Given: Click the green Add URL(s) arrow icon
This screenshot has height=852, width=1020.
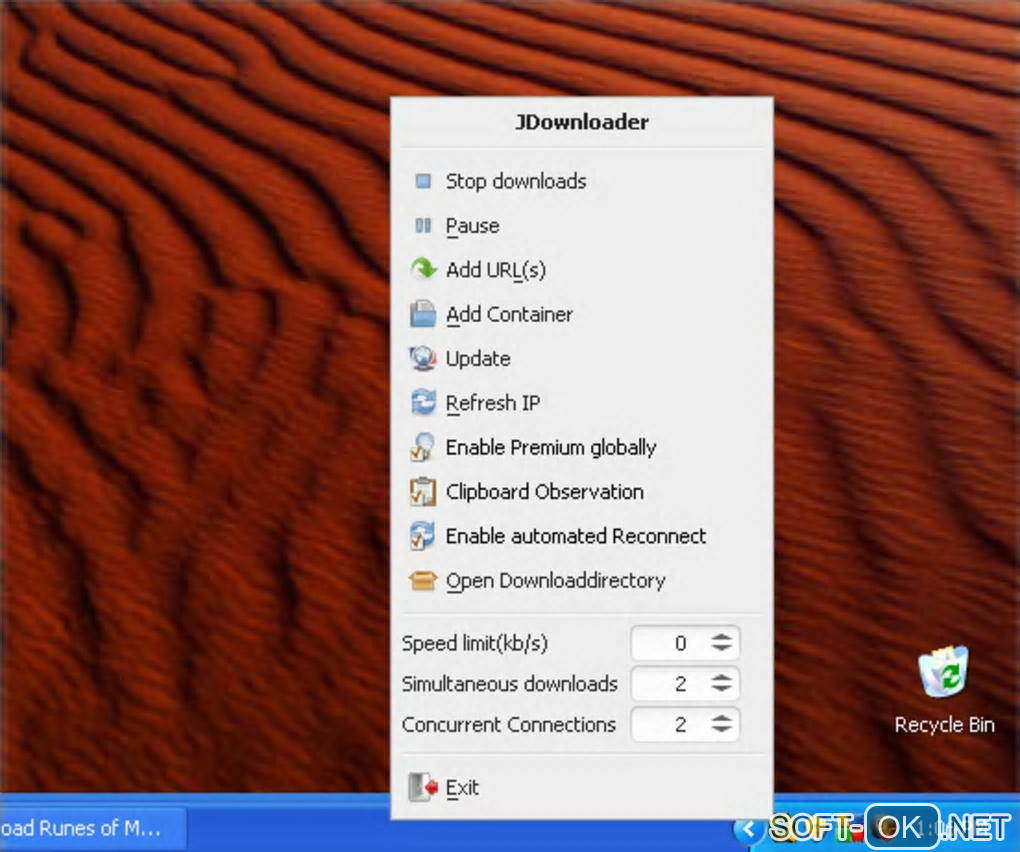Looking at the screenshot, I should tap(423, 269).
